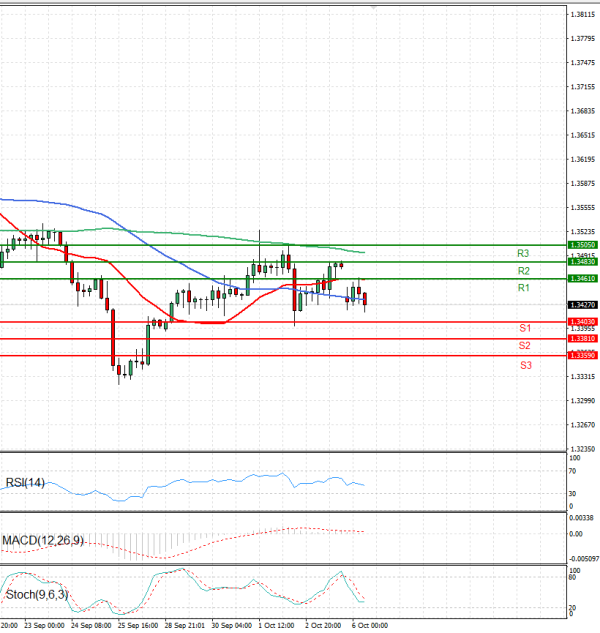Select the R2 resistance label

tap(523, 271)
